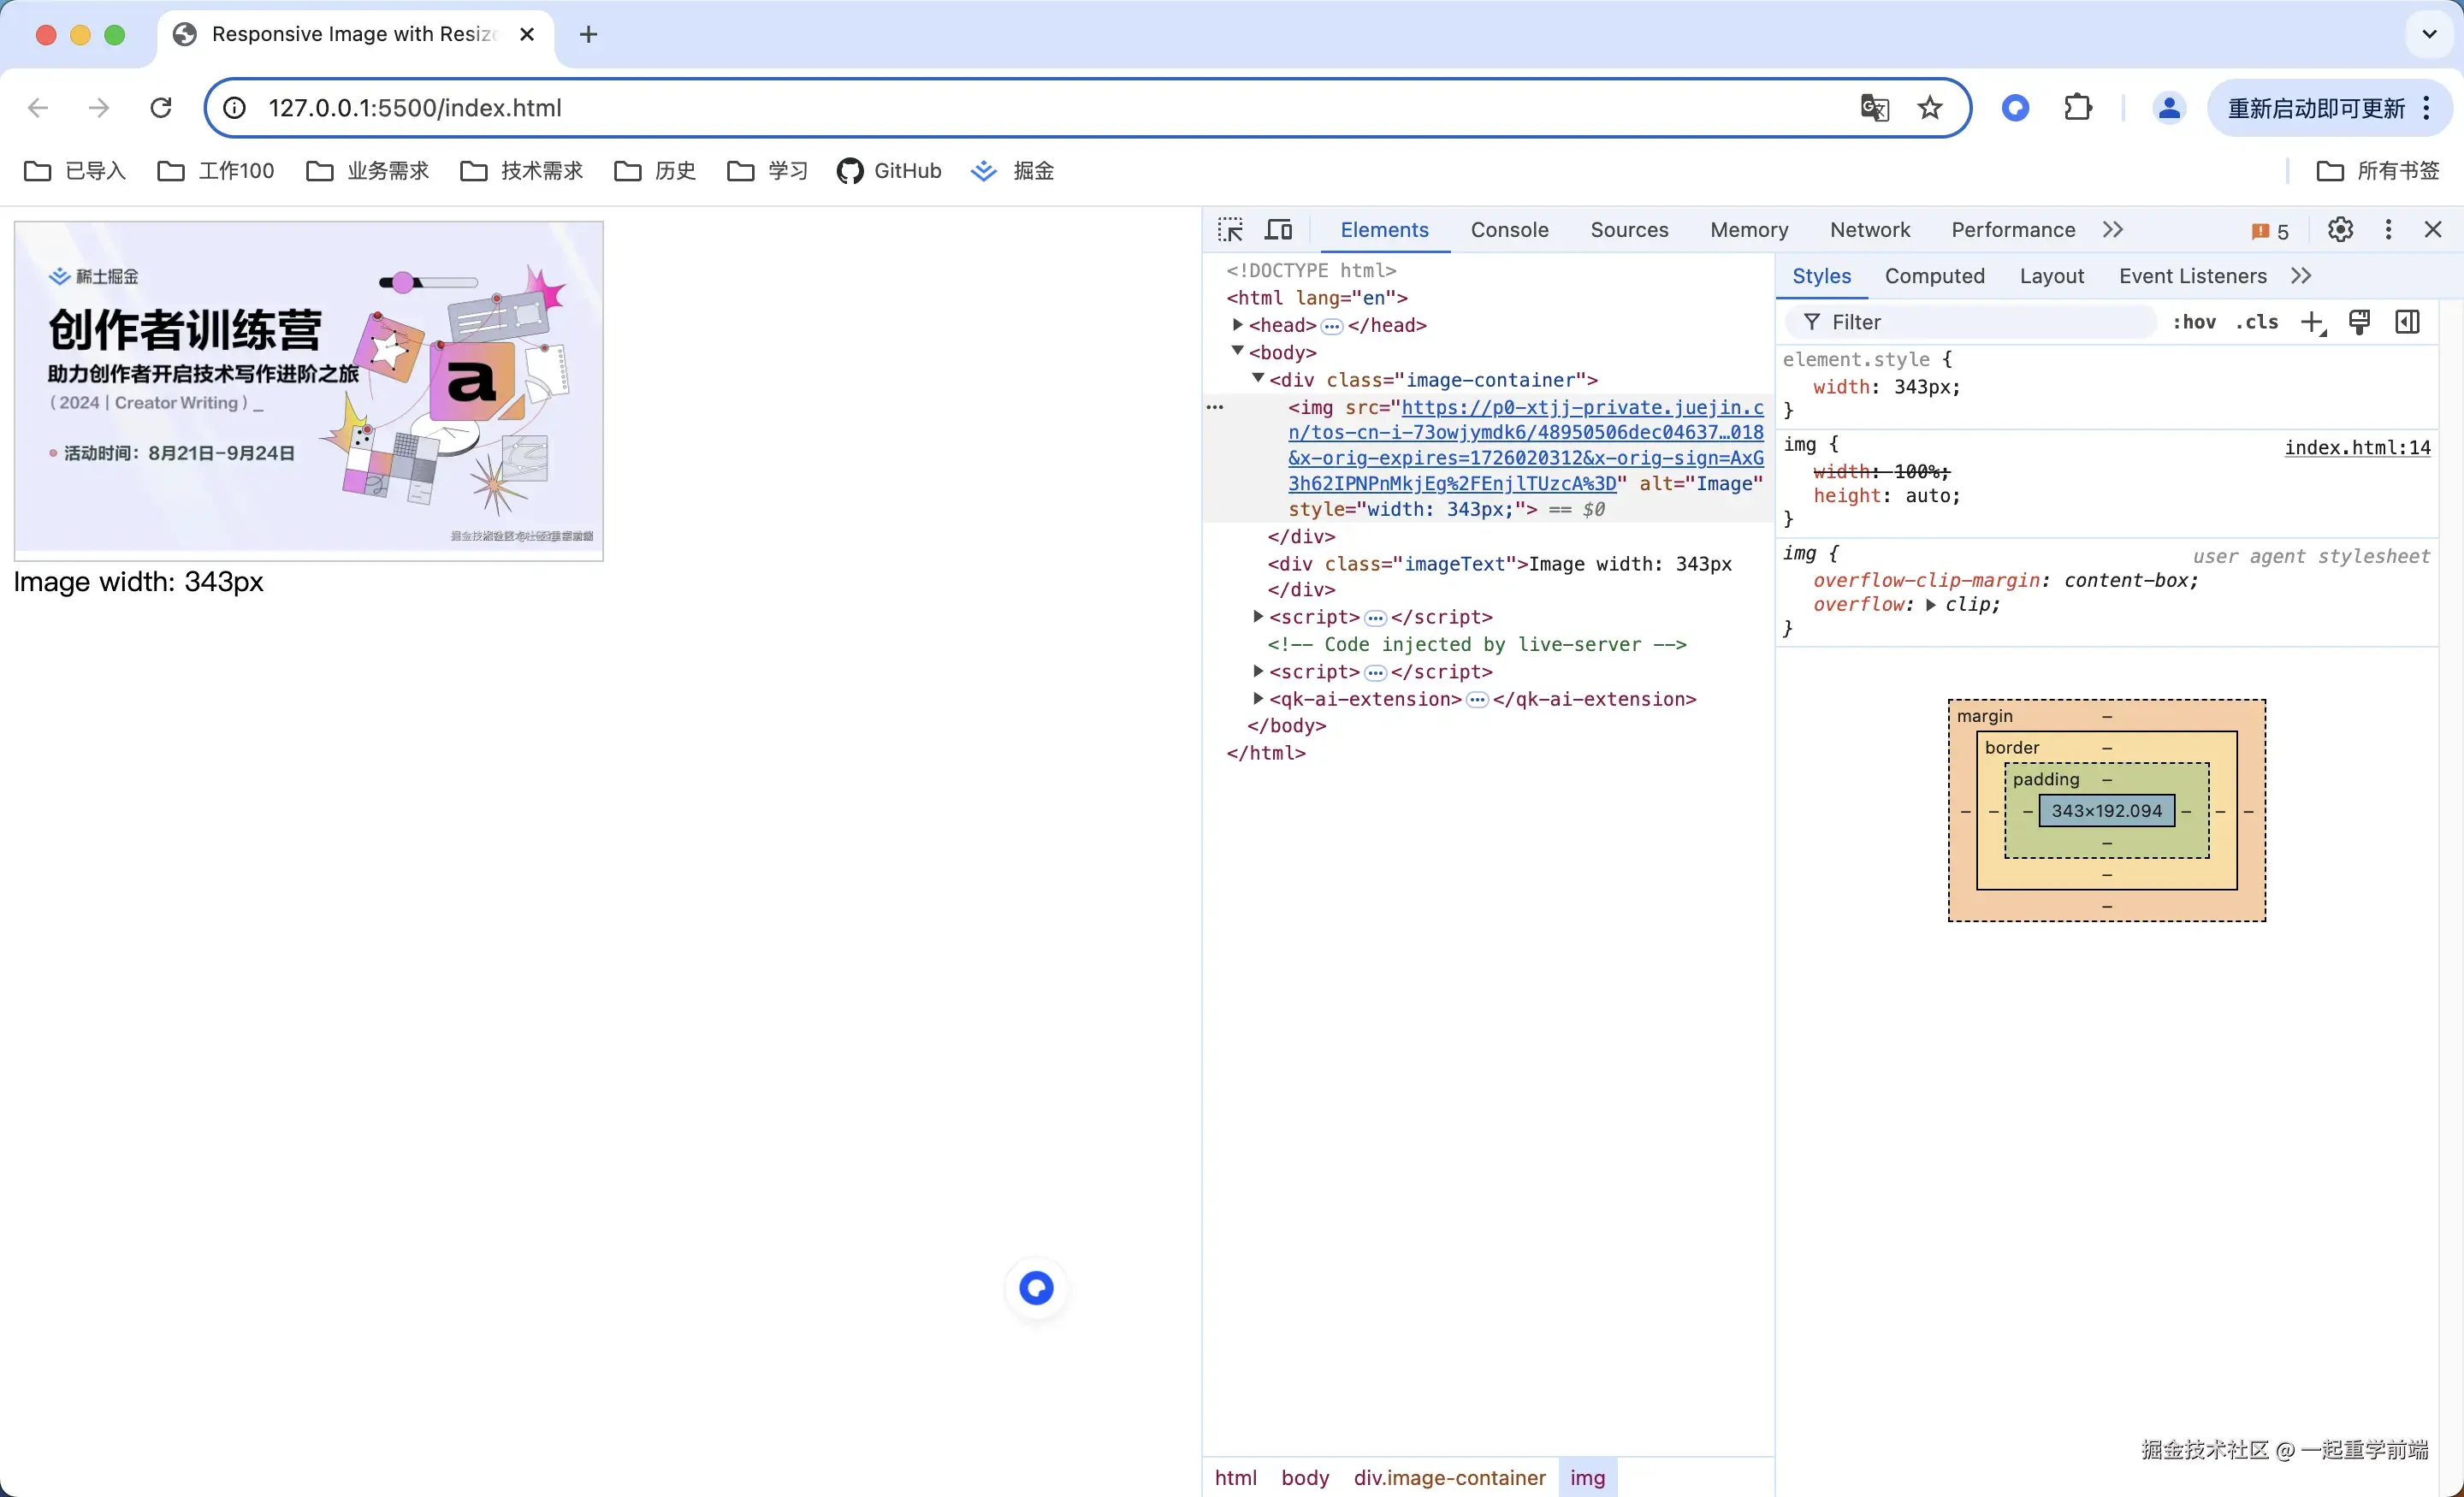Image resolution: width=2464 pixels, height=1497 pixels.
Task: Click the Google Translate icon in address bar
Action: (1874, 108)
